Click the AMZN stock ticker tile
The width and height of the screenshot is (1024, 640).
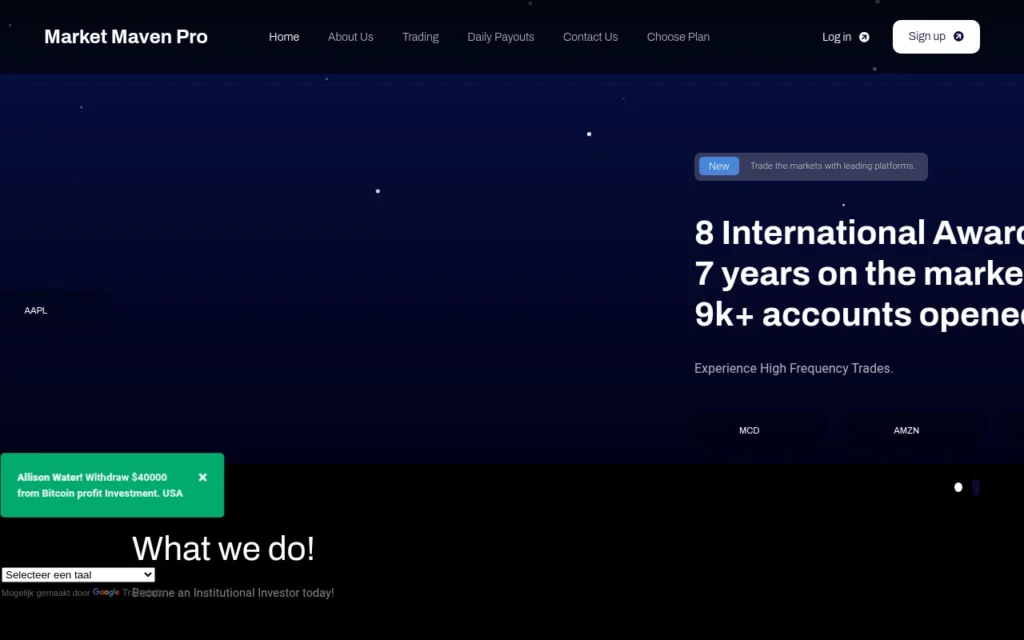[906, 430]
